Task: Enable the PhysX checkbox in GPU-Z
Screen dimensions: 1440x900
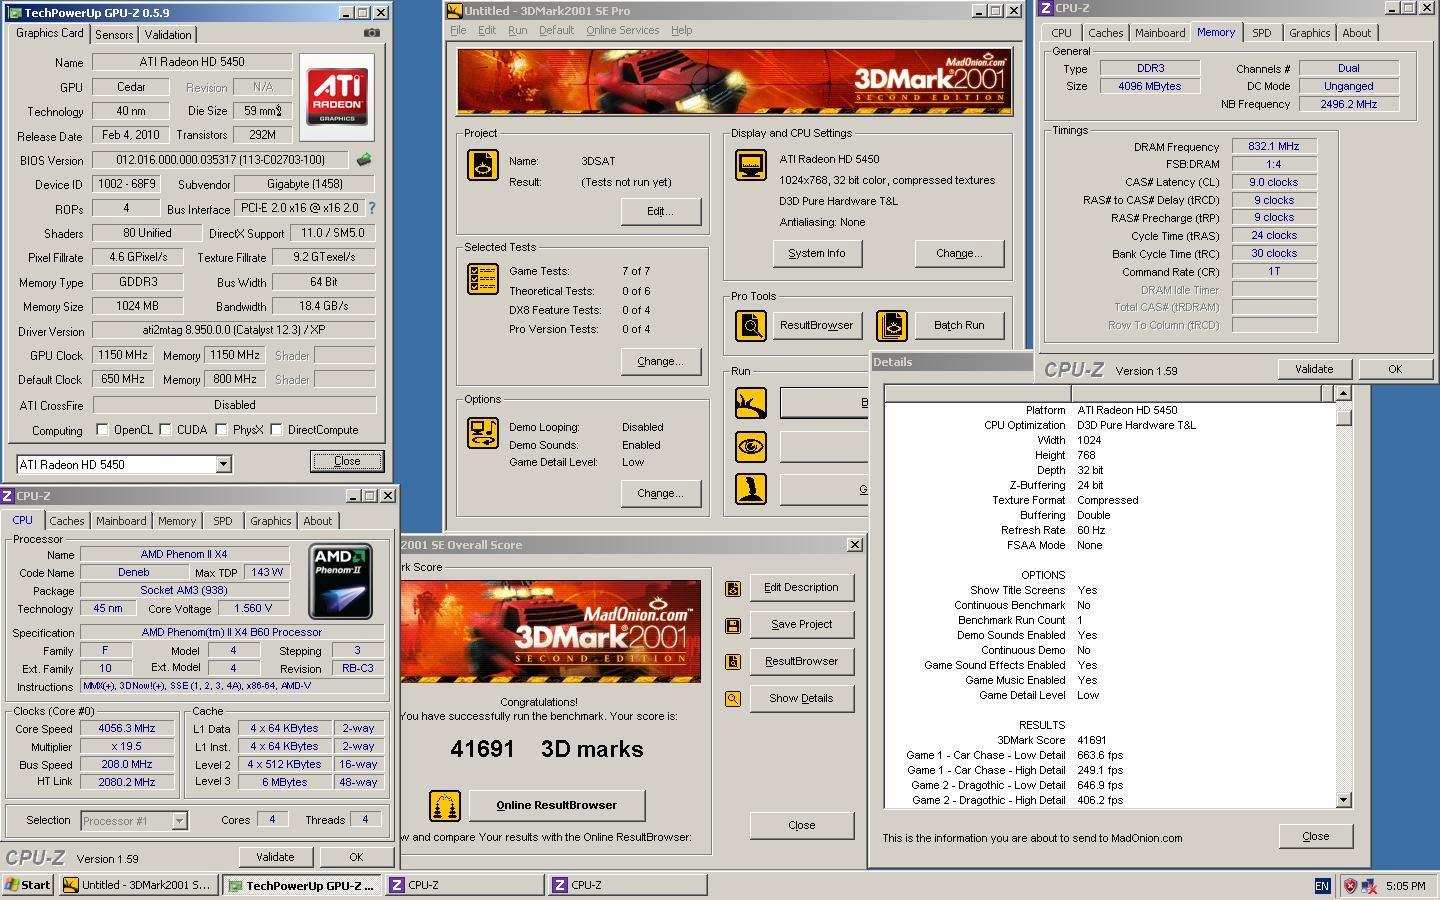Action: (222, 430)
